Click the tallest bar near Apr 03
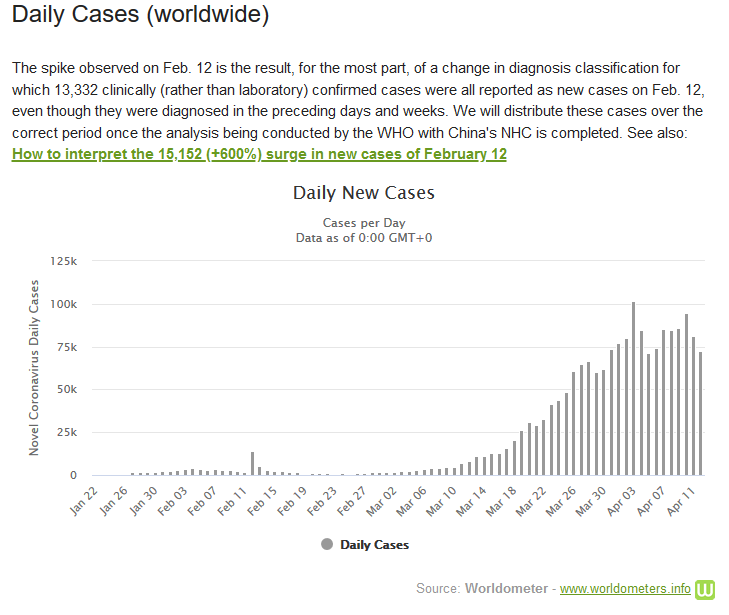The image size is (729, 615). pos(633,388)
